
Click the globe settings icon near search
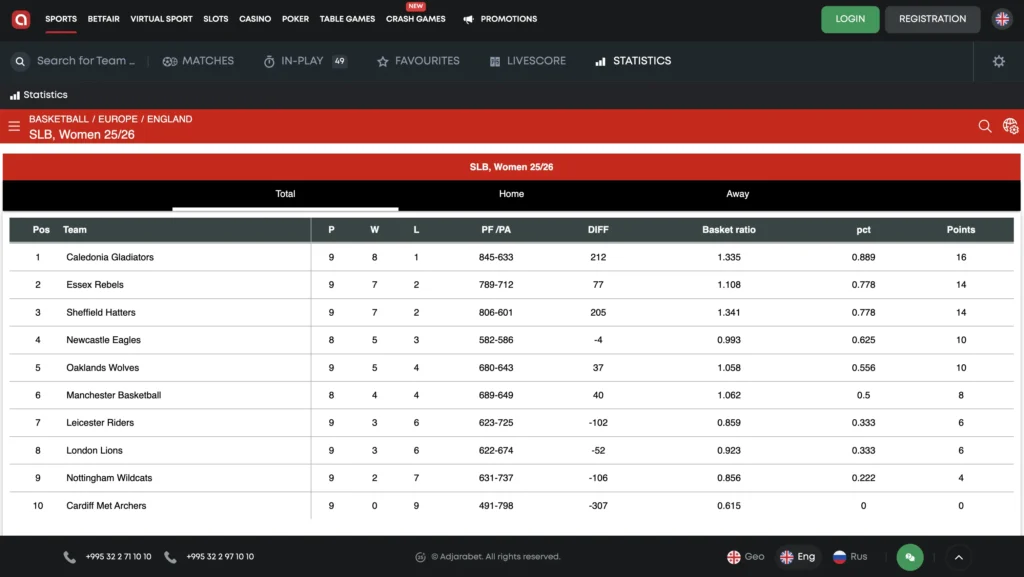(1010, 126)
